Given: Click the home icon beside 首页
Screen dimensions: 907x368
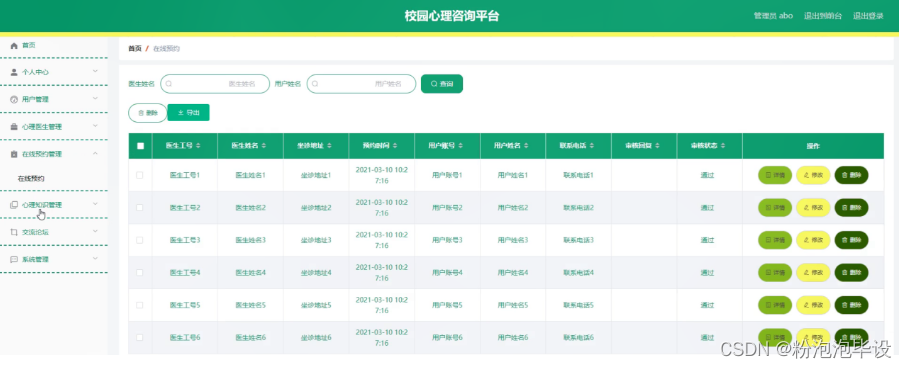Looking at the screenshot, I should pyautogui.click(x=14, y=45).
